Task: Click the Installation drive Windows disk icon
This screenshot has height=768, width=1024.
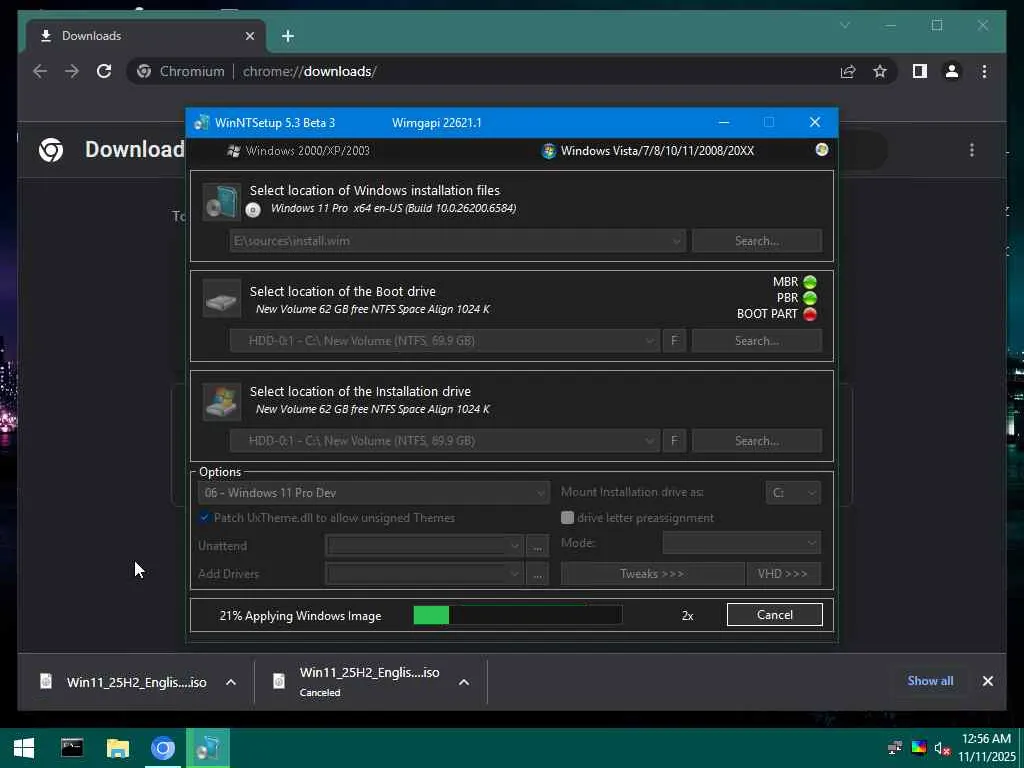Action: pos(221,401)
